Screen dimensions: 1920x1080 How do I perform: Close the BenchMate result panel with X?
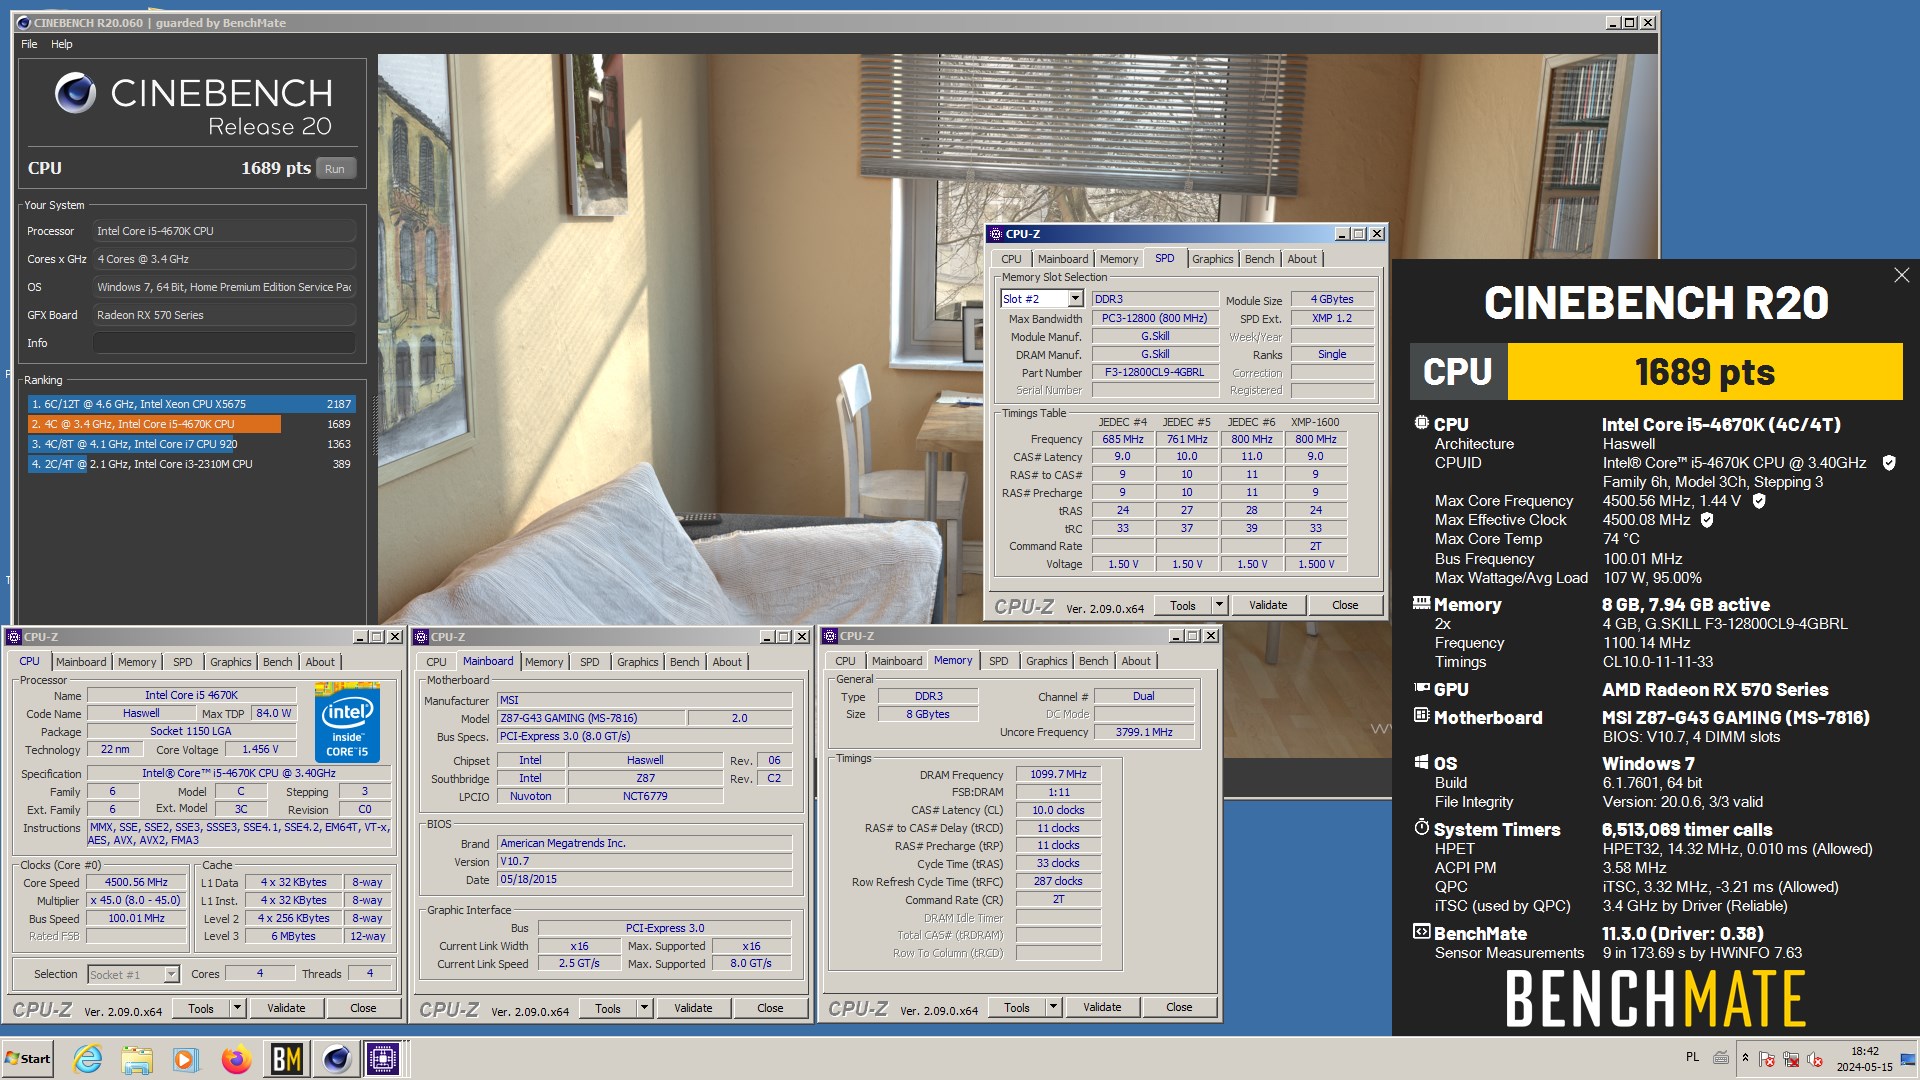(x=1901, y=275)
